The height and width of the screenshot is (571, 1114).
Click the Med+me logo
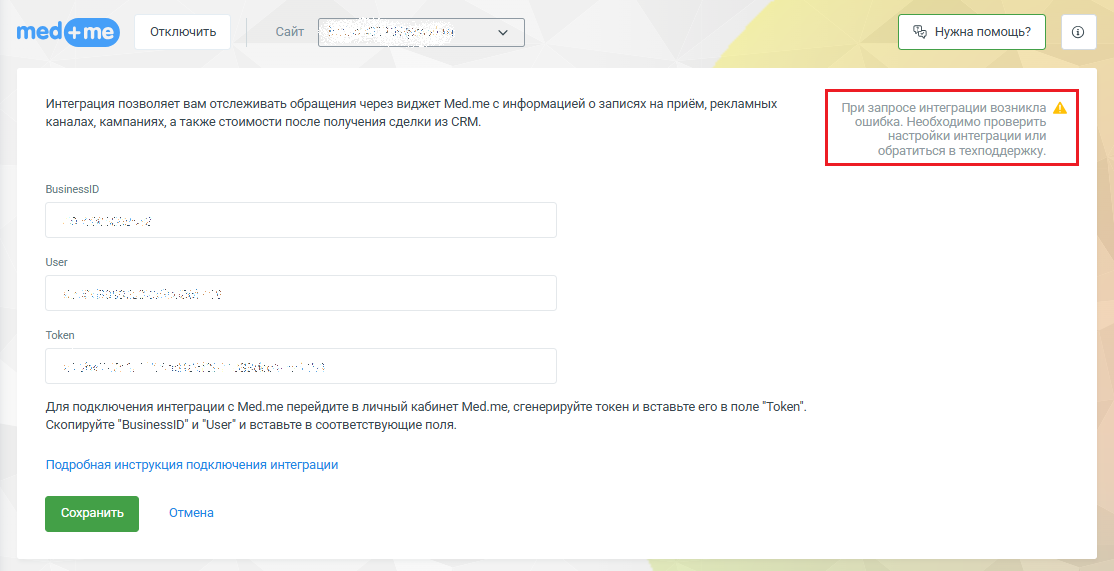pyautogui.click(x=68, y=32)
